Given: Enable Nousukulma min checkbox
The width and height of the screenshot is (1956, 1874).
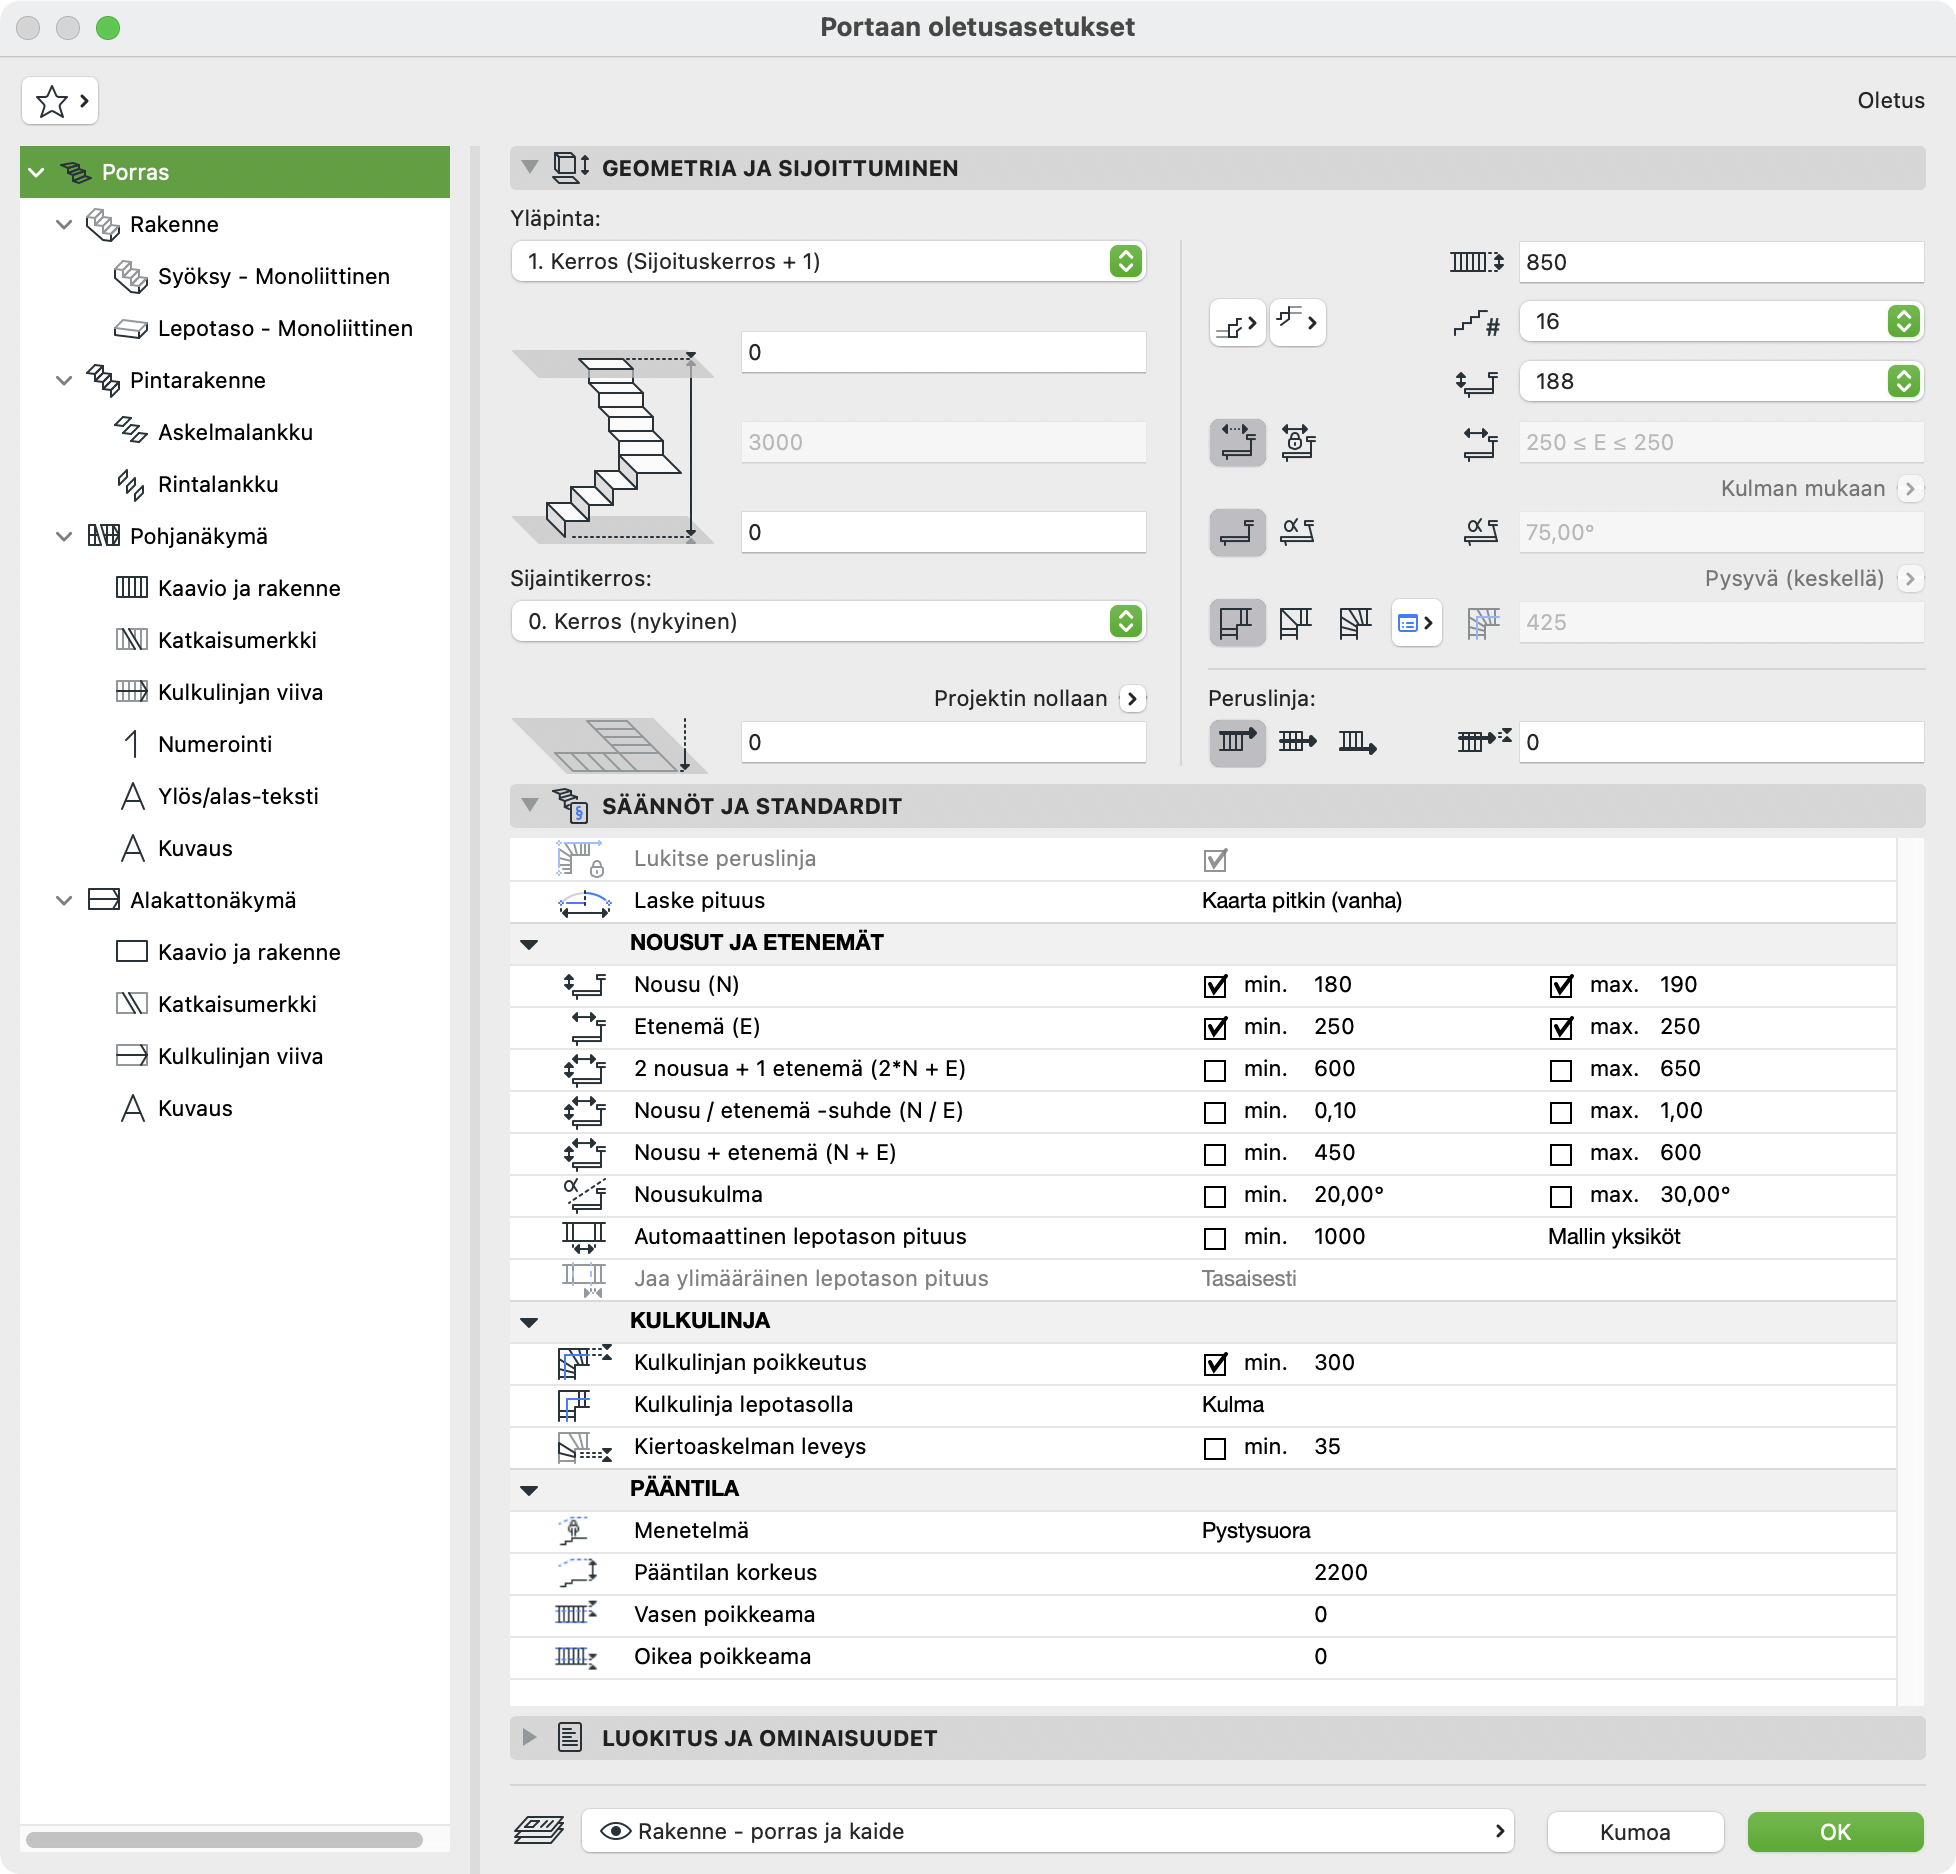Looking at the screenshot, I should pyautogui.click(x=1215, y=1196).
